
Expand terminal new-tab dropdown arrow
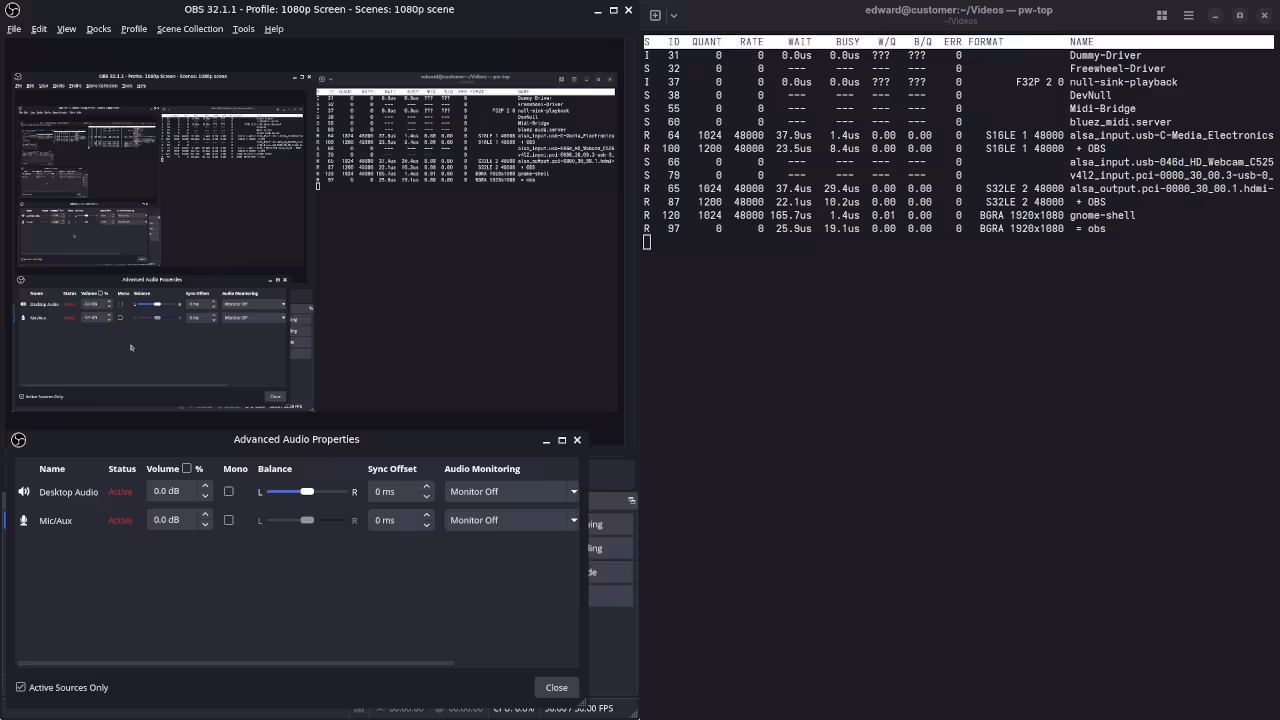(674, 15)
